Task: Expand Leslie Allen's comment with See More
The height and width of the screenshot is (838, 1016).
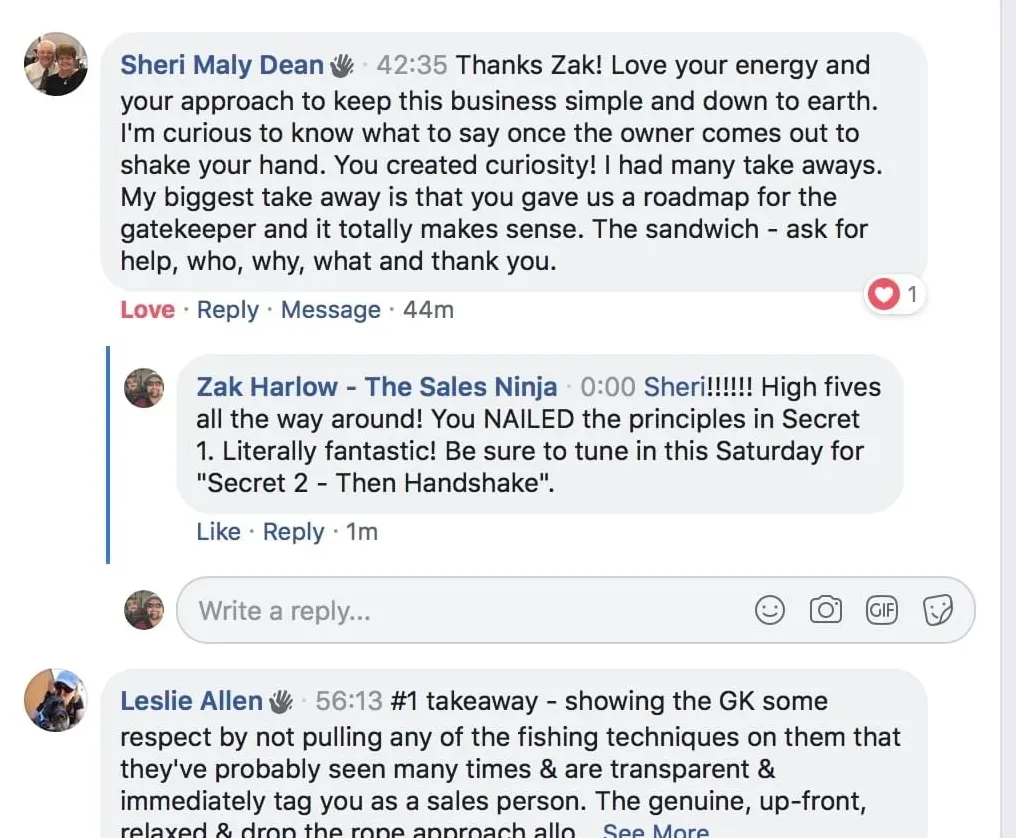Action: (x=656, y=830)
